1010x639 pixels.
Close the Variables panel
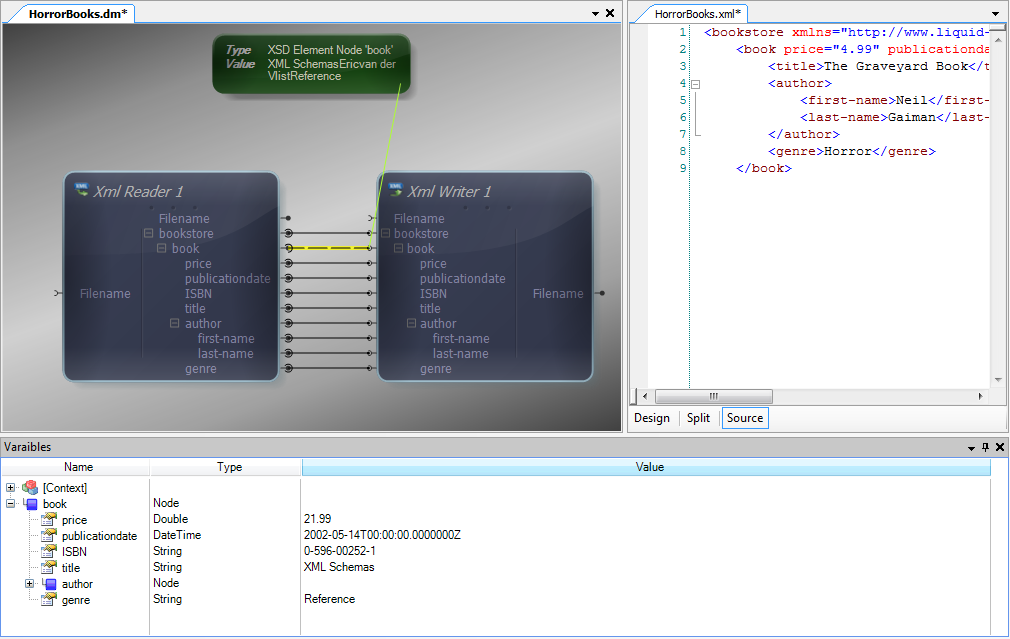point(1000,447)
